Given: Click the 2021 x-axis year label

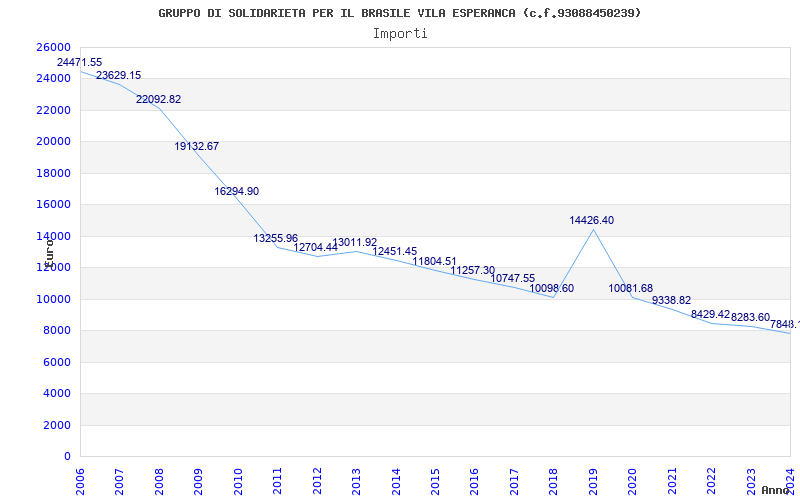Looking at the screenshot, I should (672, 481).
